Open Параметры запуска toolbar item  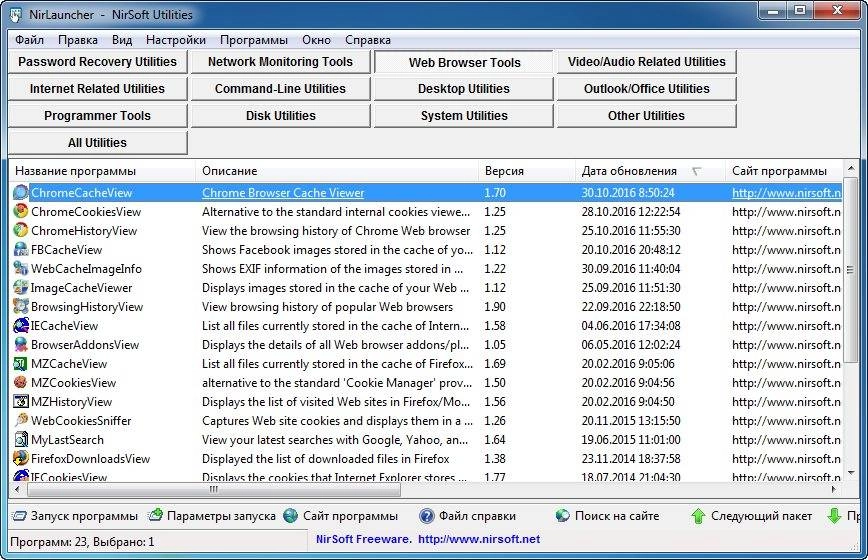(x=213, y=516)
